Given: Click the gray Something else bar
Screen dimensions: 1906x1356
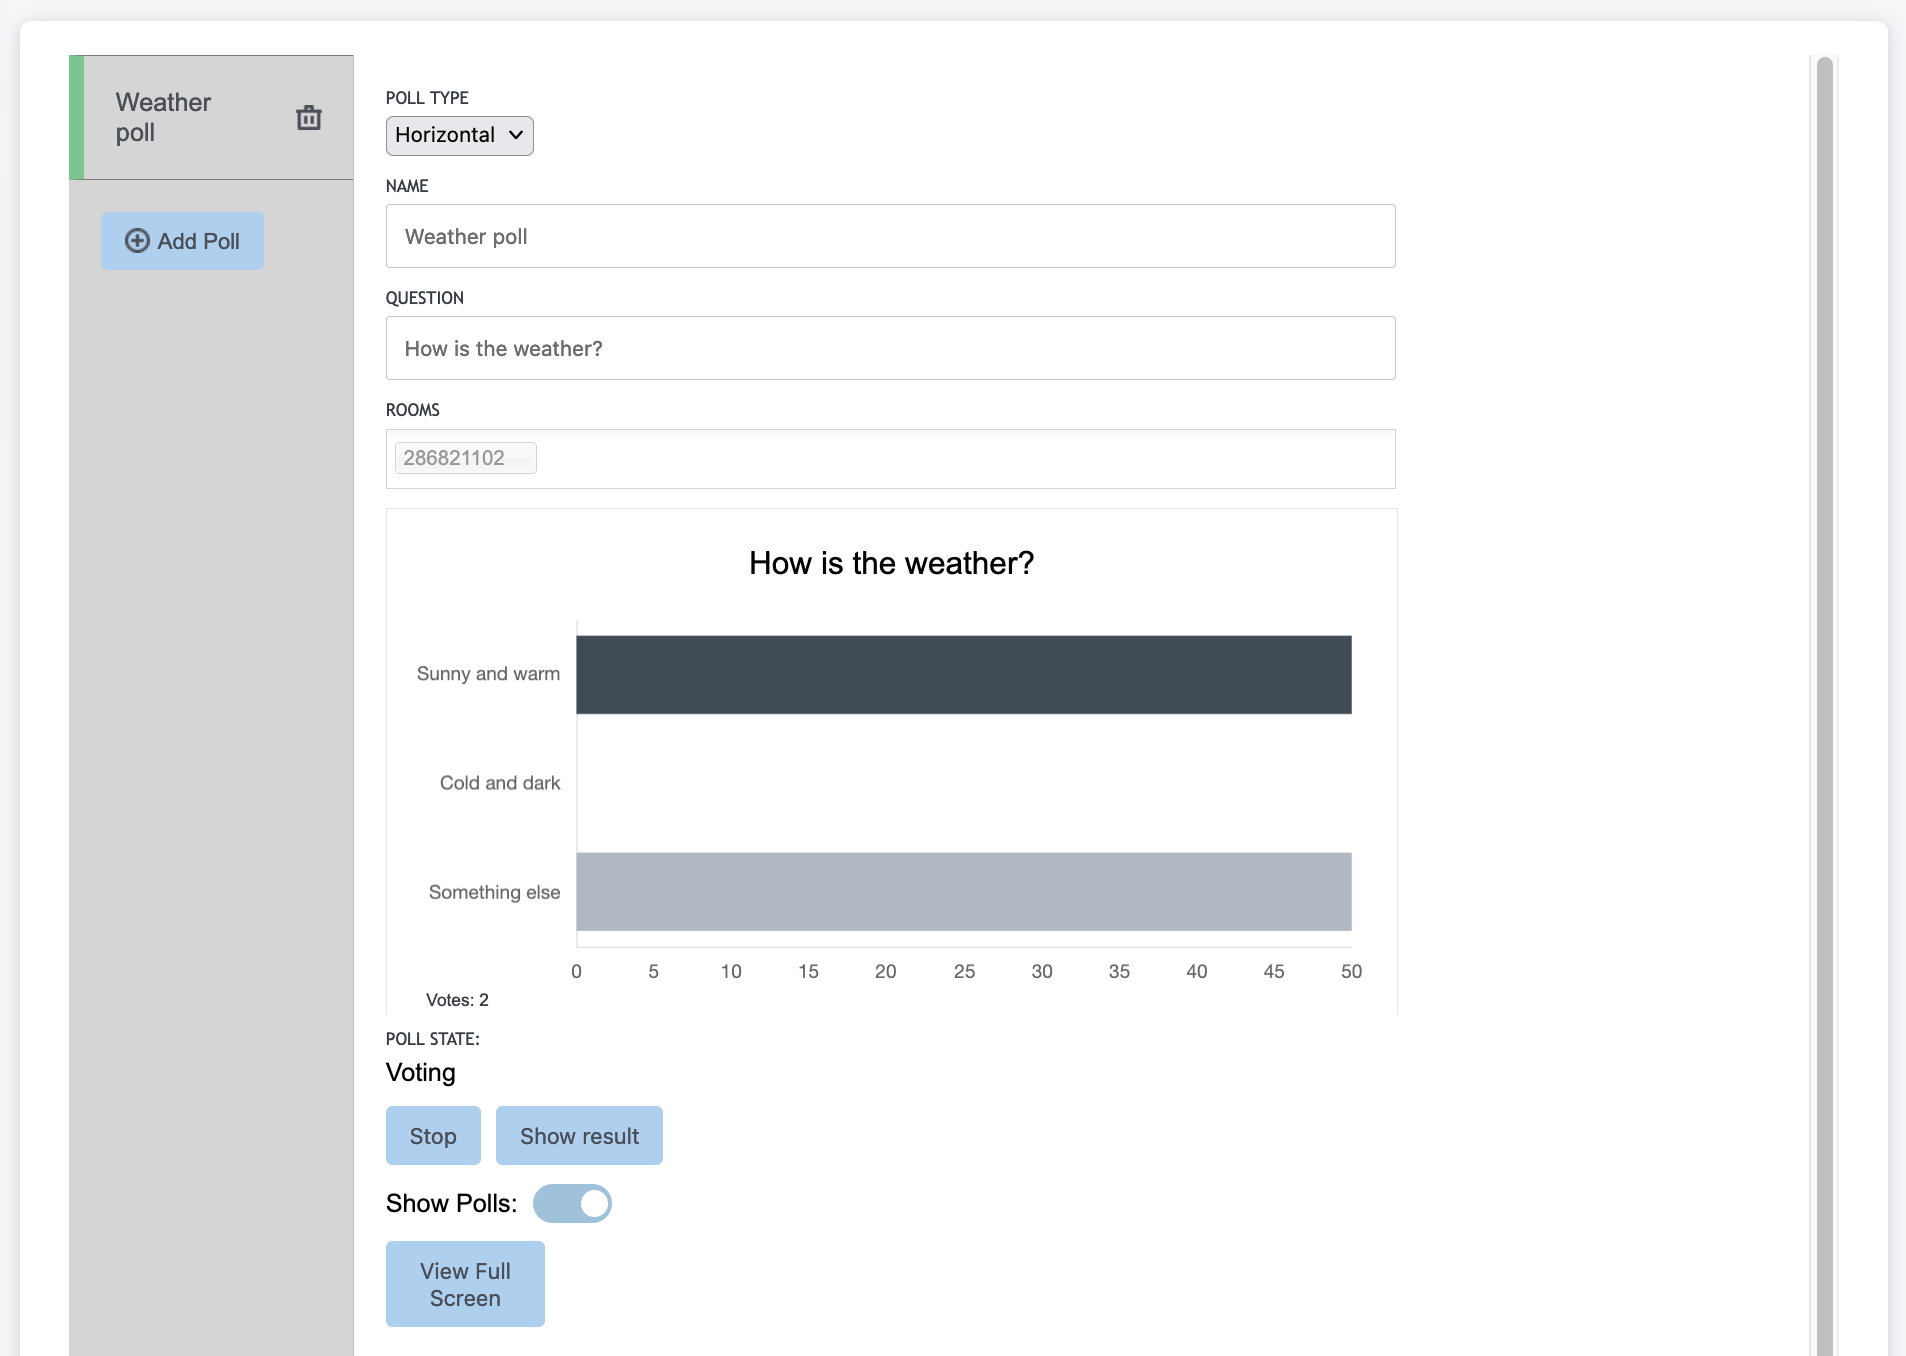Looking at the screenshot, I should click(963, 892).
